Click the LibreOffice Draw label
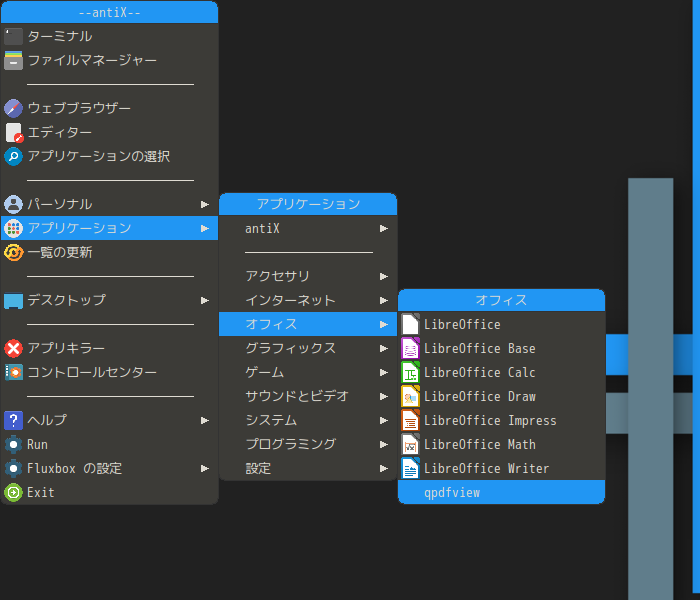 (479, 396)
